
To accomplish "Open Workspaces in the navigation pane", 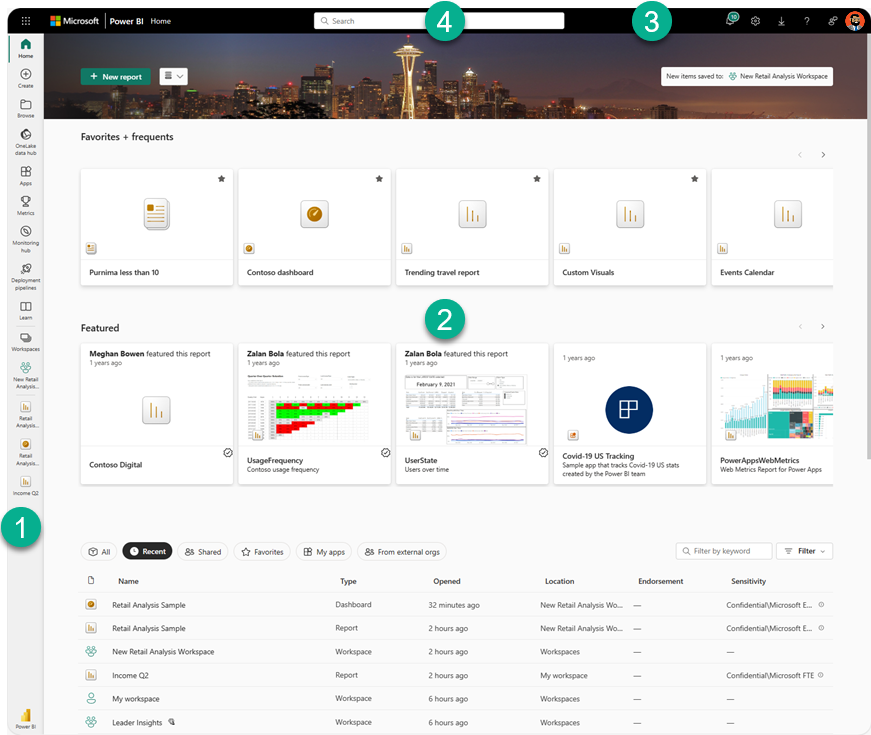I will click(x=26, y=342).
